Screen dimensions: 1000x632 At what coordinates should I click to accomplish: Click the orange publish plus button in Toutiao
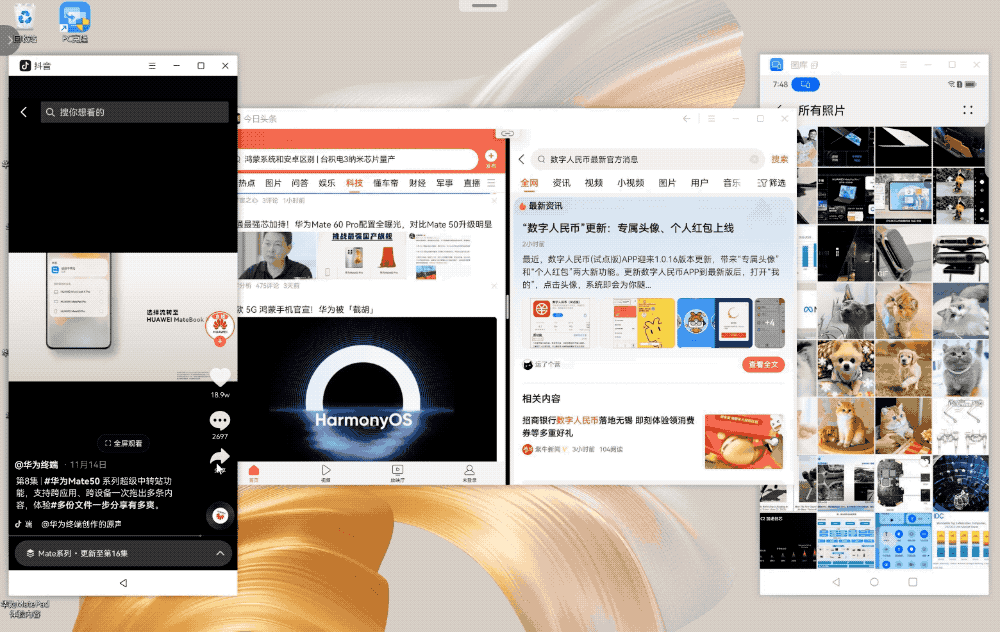490,157
